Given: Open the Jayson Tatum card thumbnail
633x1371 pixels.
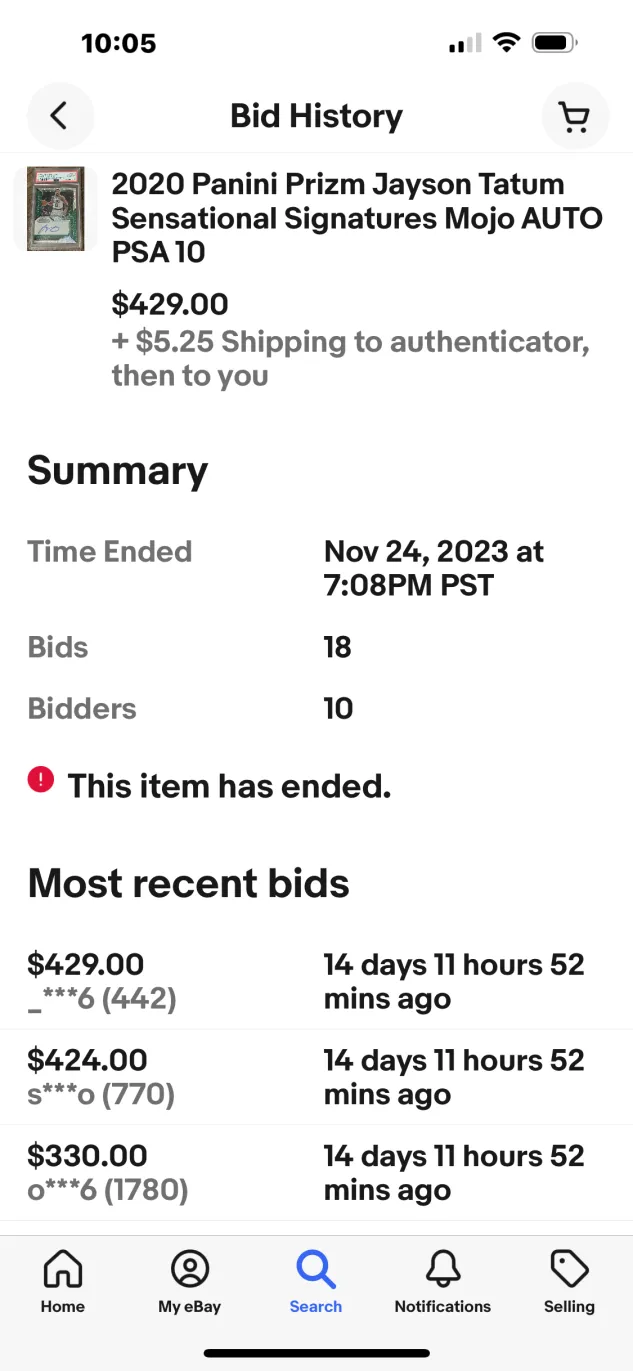Looking at the screenshot, I should pyautogui.click(x=55, y=208).
